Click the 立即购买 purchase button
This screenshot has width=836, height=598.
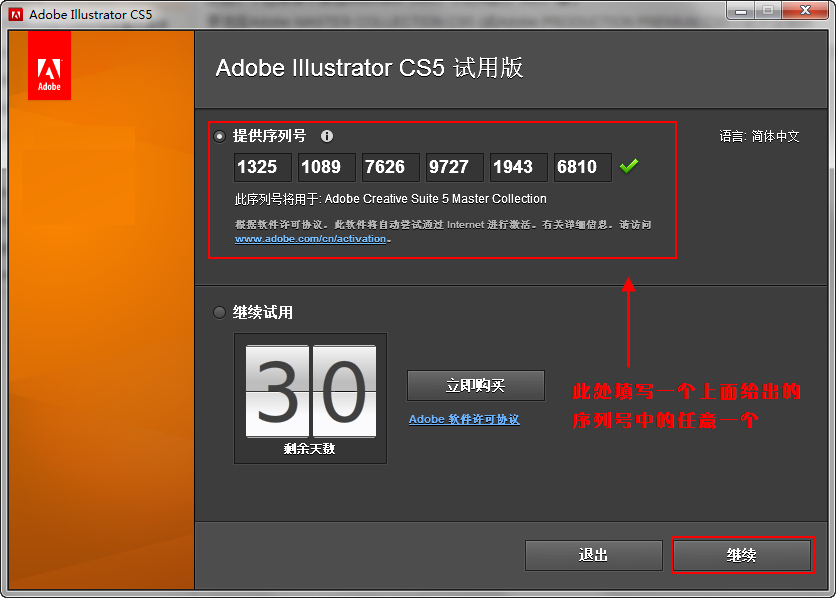click(x=475, y=385)
